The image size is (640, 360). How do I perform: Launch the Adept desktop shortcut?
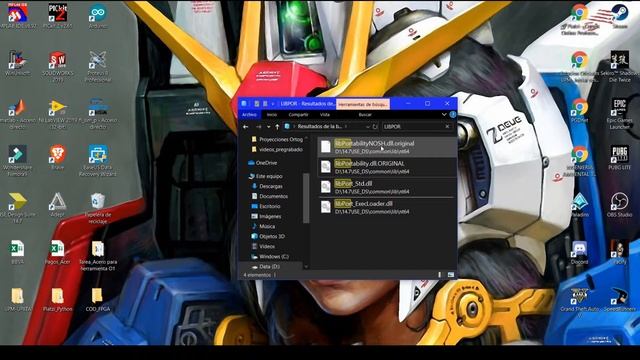(58, 204)
